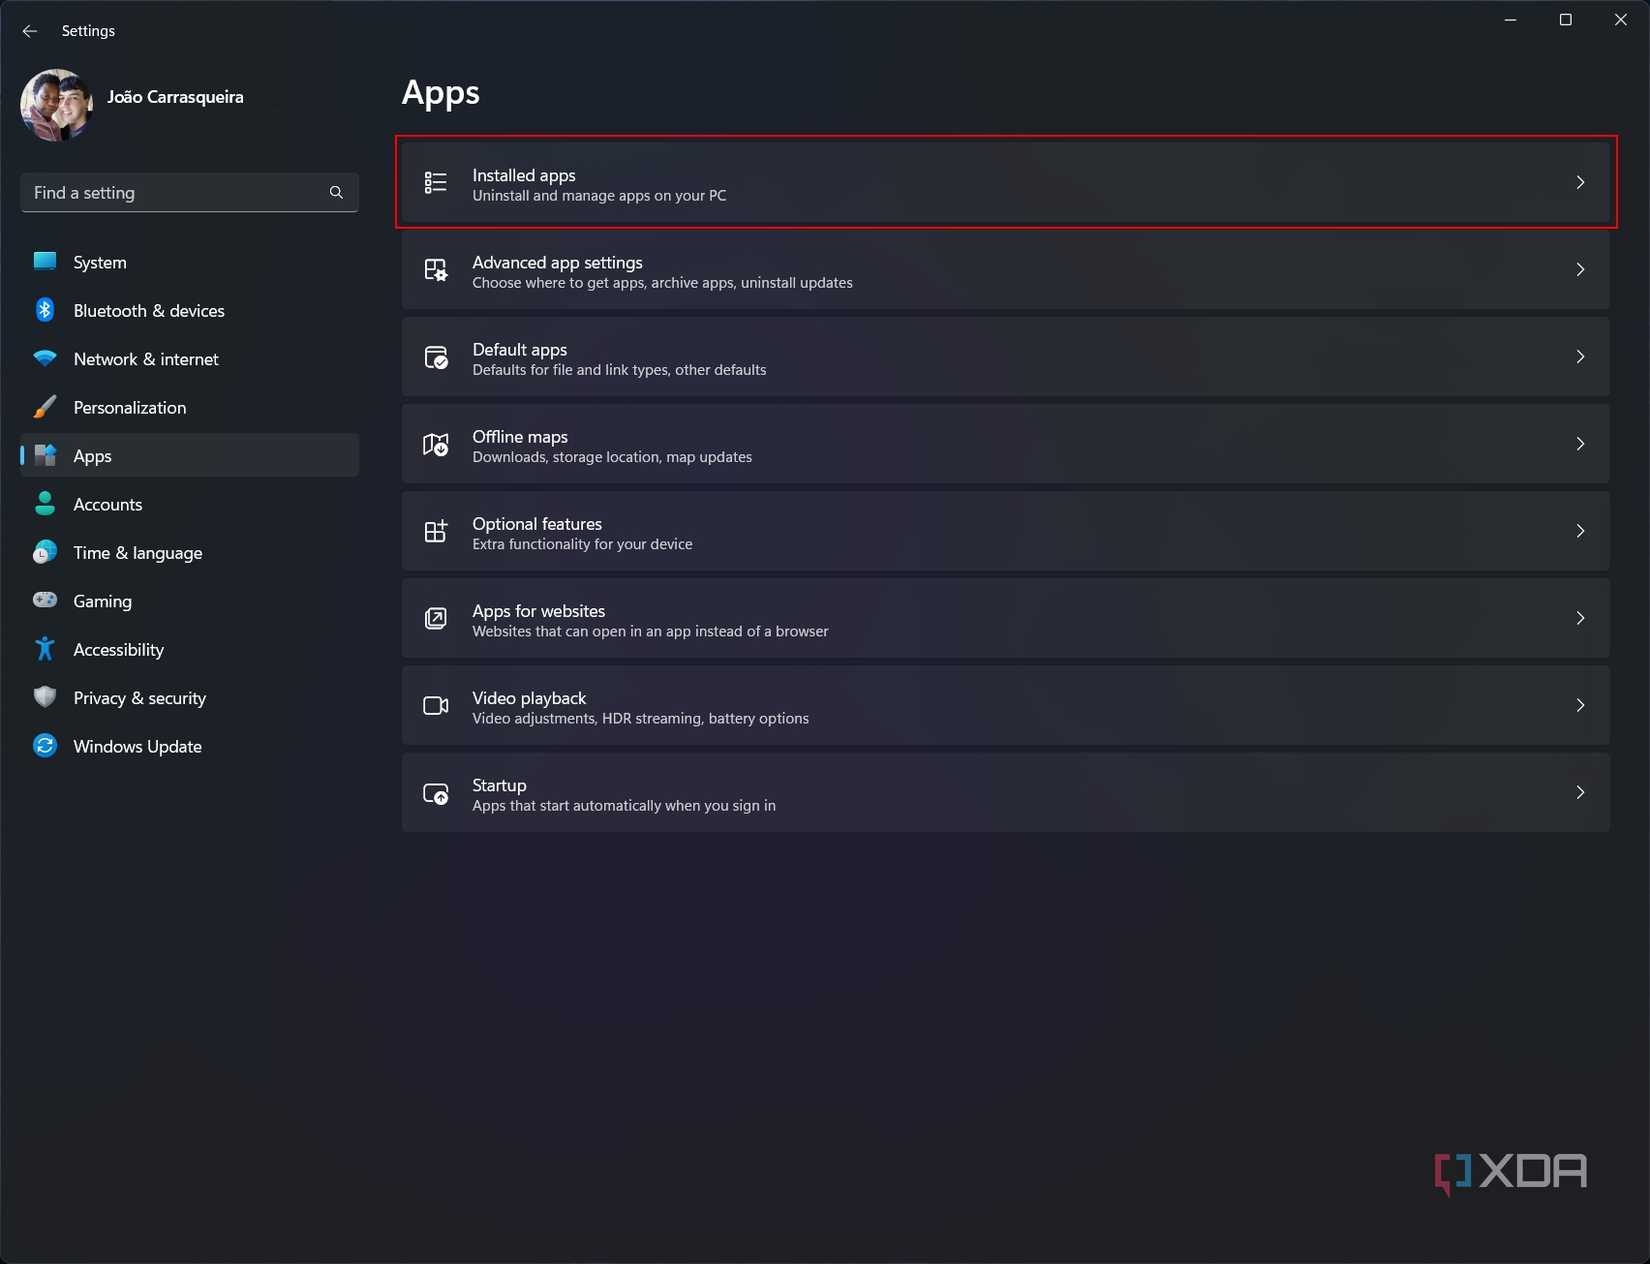
Task: Expand the Startup row chevron
Action: (x=1580, y=793)
